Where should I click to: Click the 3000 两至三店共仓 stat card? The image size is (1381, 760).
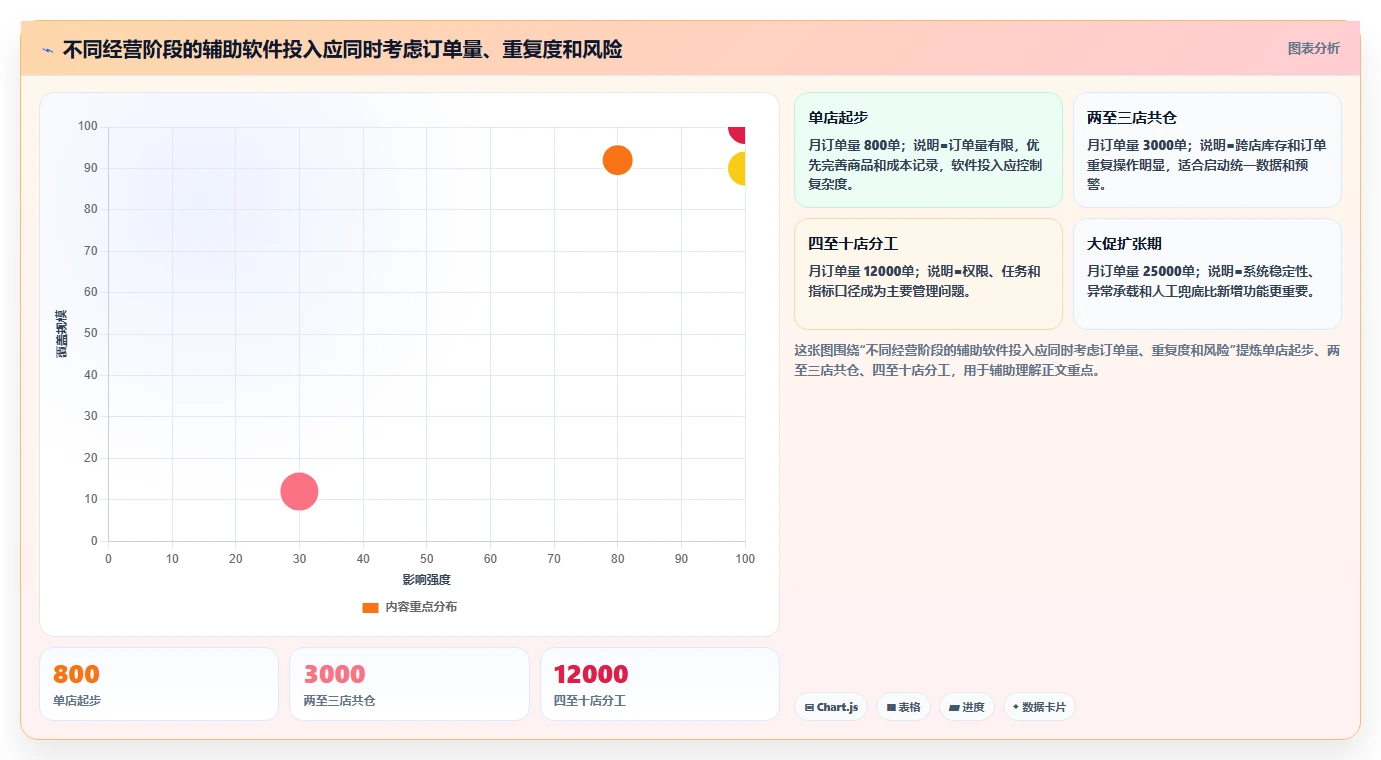click(409, 684)
